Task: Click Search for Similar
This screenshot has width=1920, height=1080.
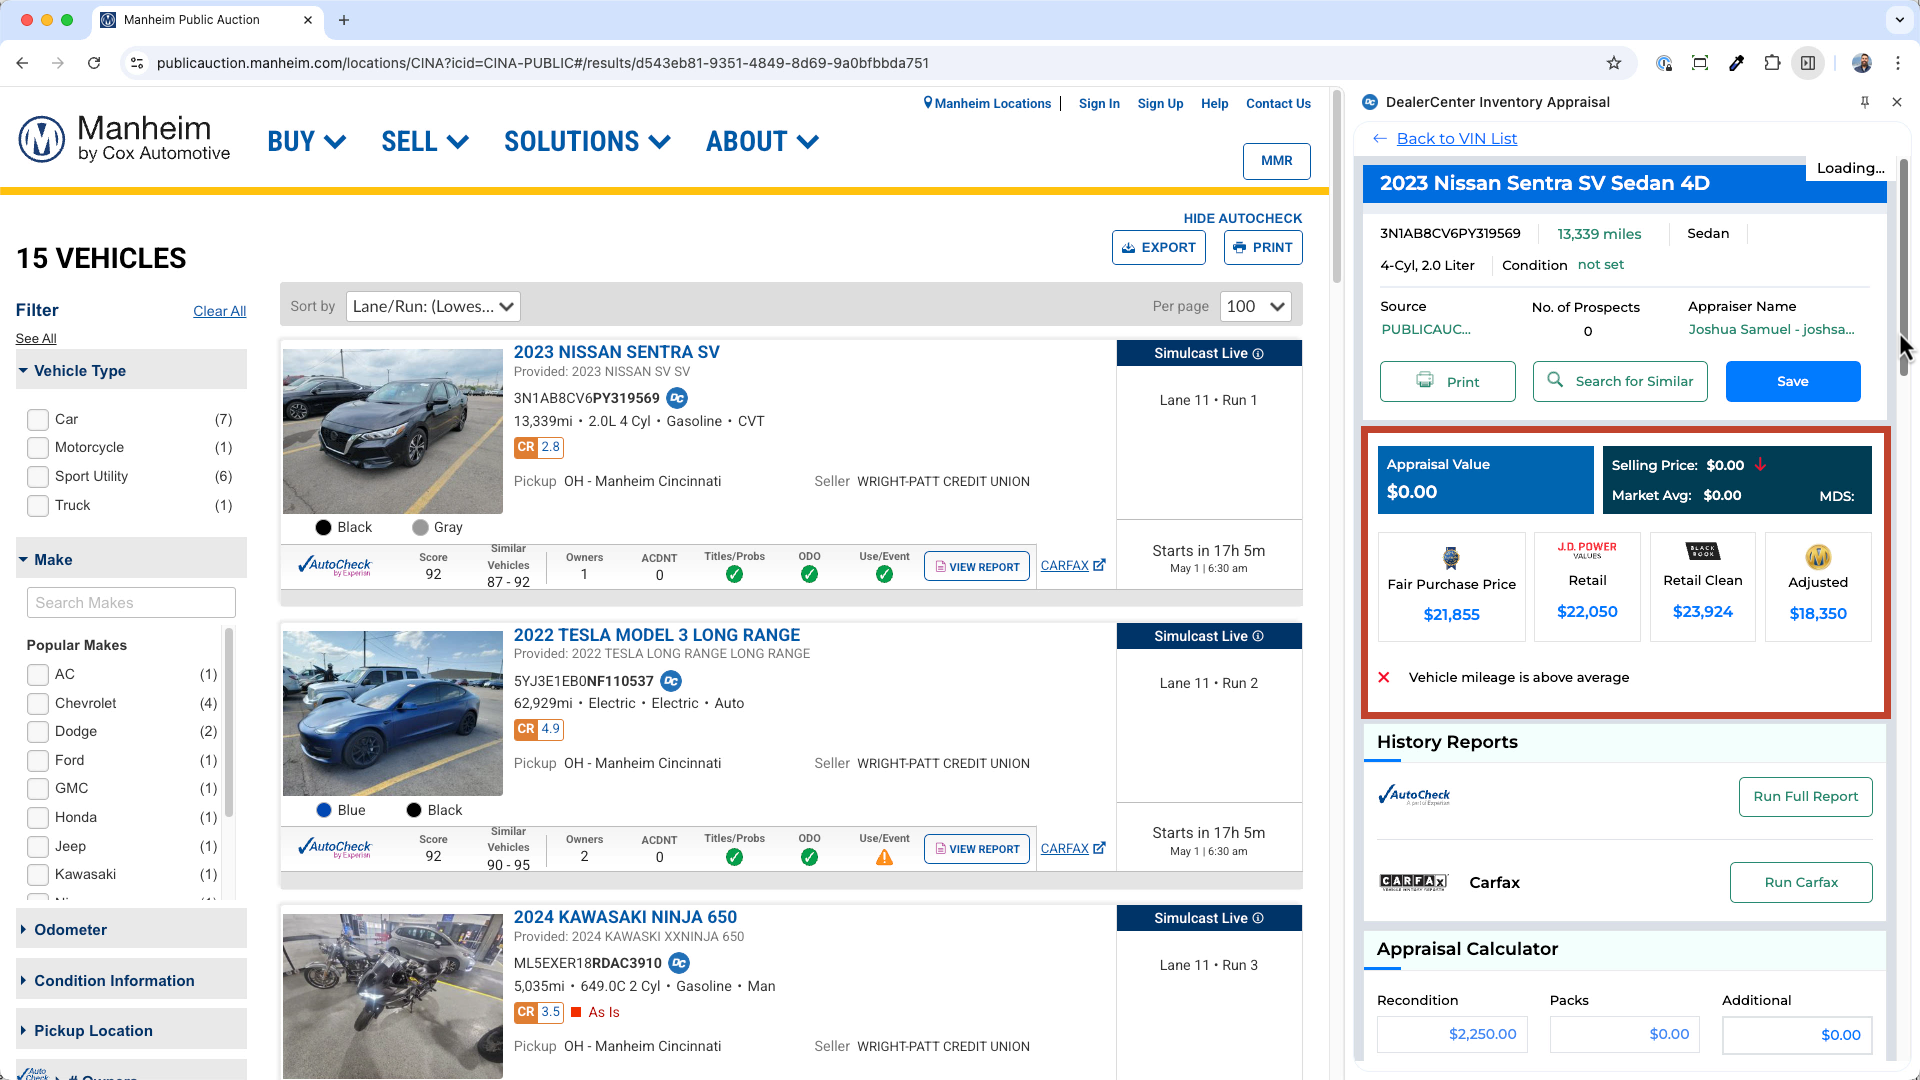Action: coord(1620,382)
